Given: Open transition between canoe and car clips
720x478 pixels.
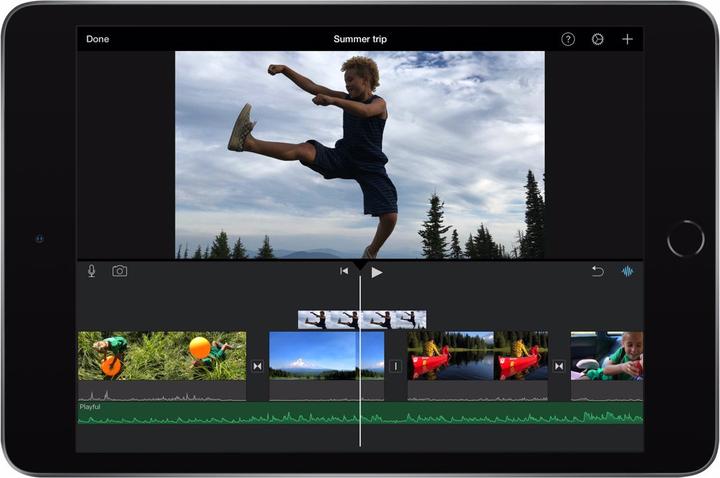Looking at the screenshot, I should (559, 366).
